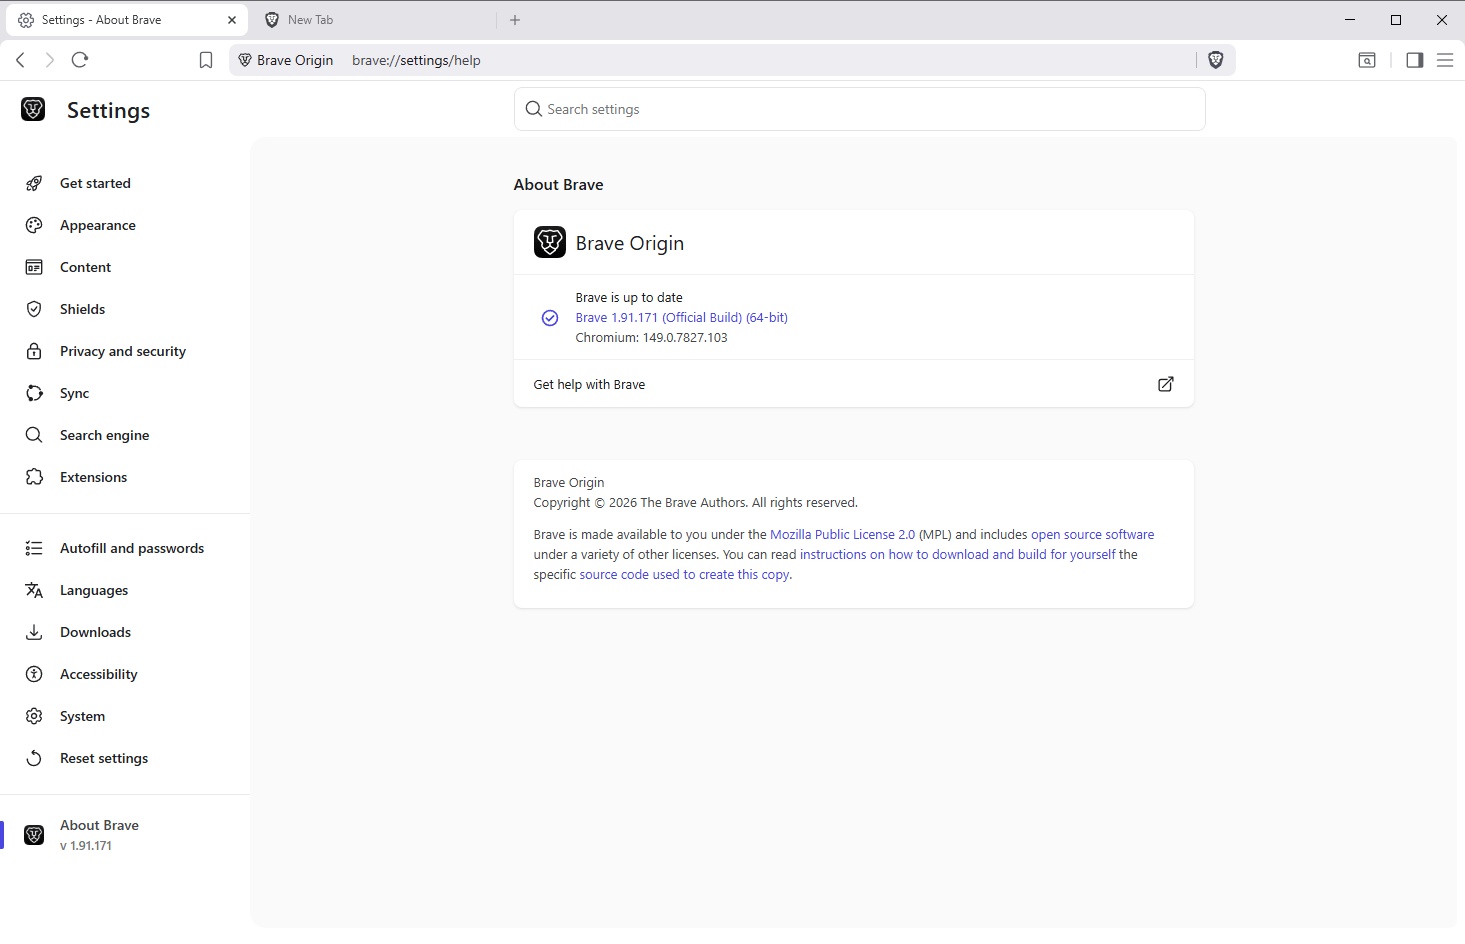Go to Privacy and security settings

(x=125, y=351)
